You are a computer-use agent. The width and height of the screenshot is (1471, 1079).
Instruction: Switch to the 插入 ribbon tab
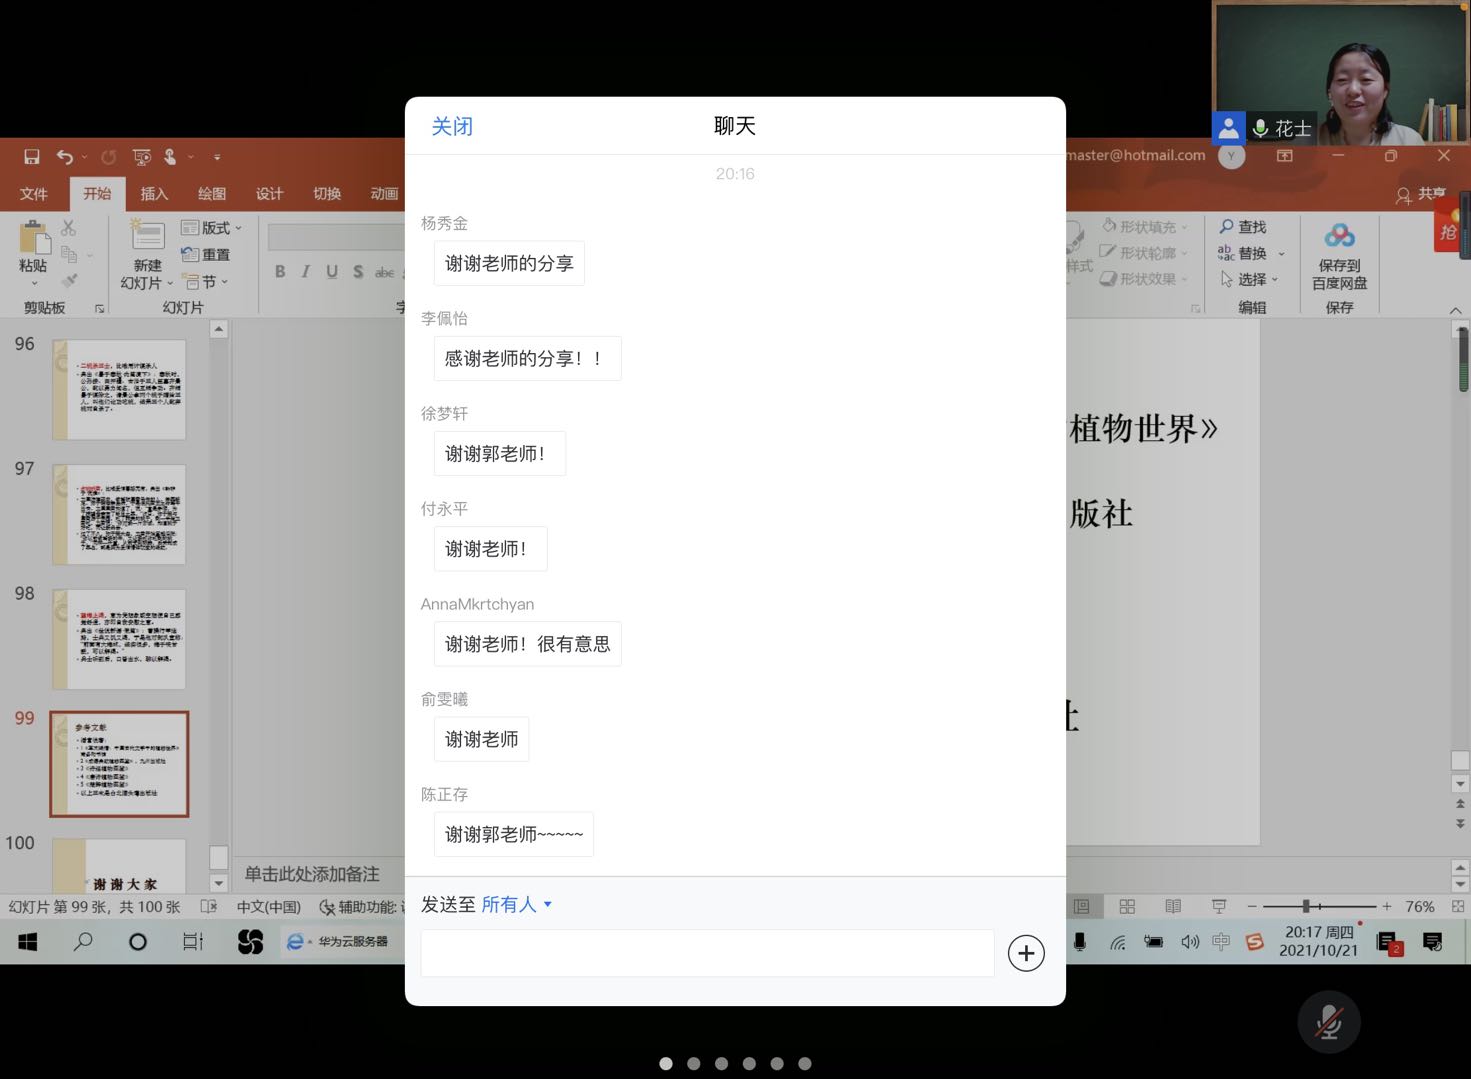point(154,194)
